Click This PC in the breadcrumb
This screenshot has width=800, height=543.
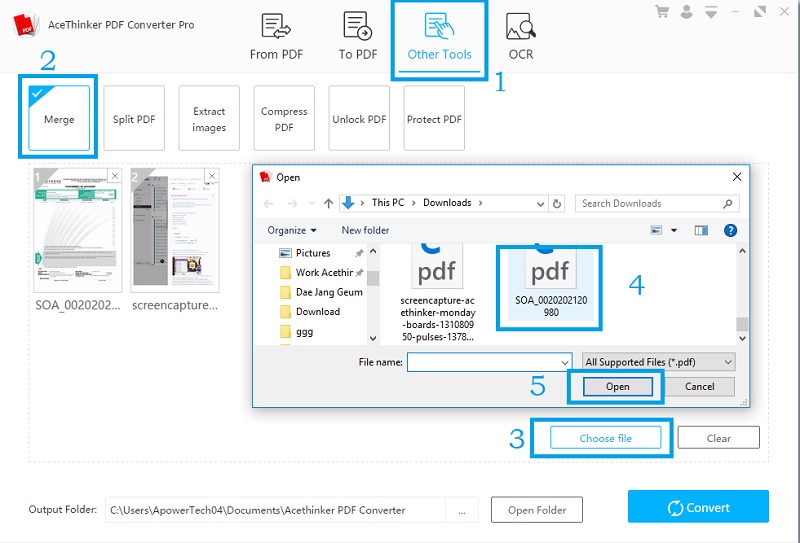tap(388, 203)
